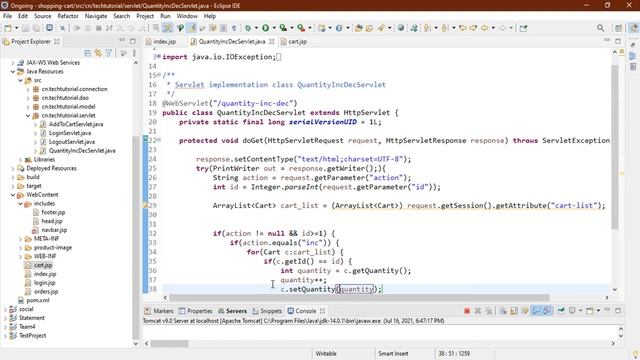Viewport: 640px width, 360px height.
Task: Toggle Word Wrap in Console toolbar
Action: coord(525,311)
